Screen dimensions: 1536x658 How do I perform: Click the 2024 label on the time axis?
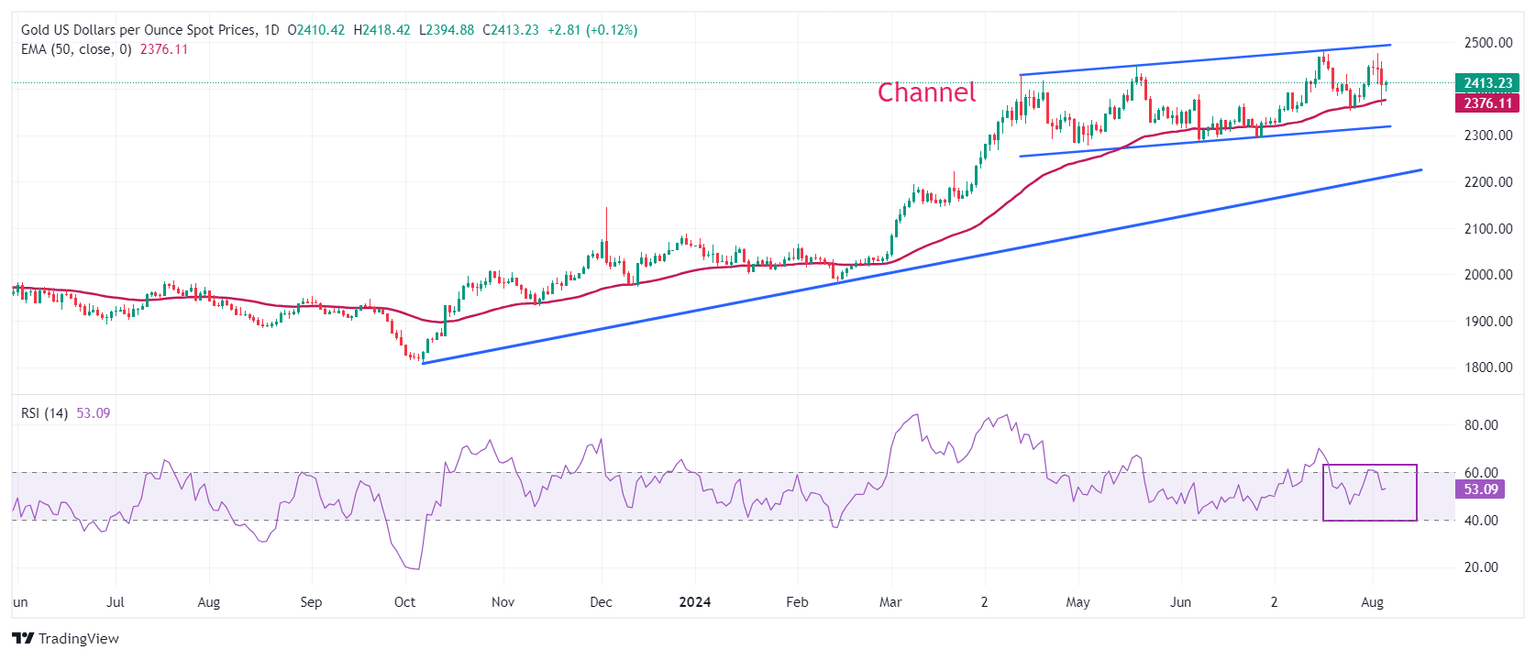(x=695, y=603)
